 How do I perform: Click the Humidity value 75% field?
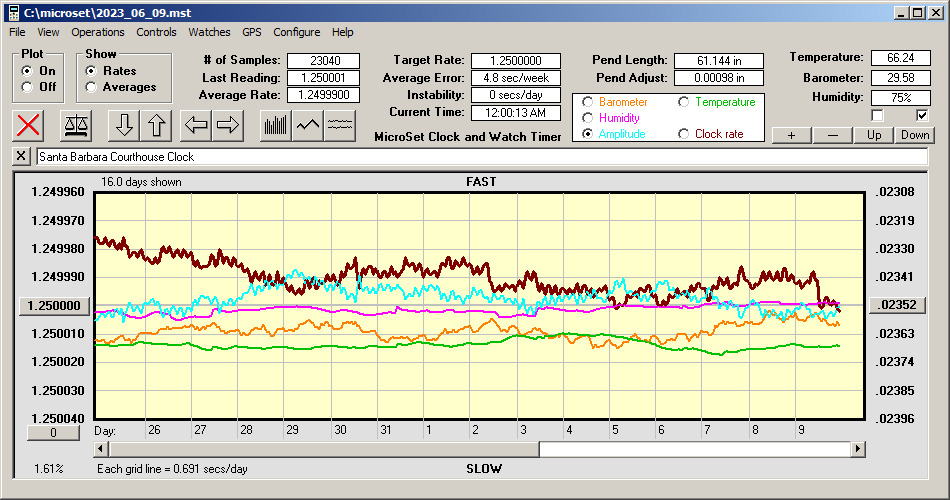(x=900, y=98)
